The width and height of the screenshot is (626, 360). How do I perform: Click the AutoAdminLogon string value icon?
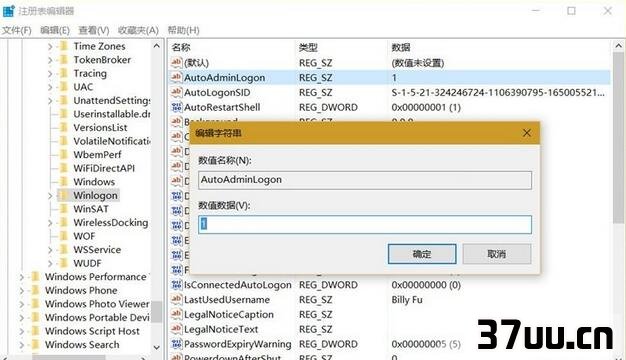176,77
